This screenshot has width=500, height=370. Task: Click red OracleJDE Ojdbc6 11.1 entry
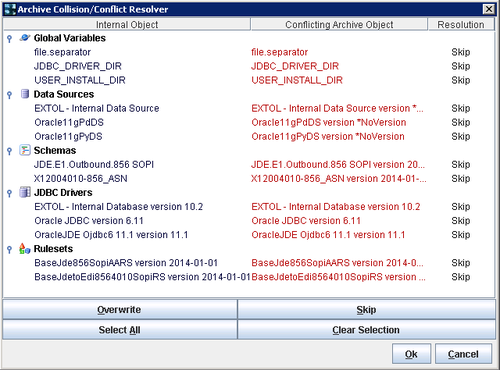pos(328,235)
